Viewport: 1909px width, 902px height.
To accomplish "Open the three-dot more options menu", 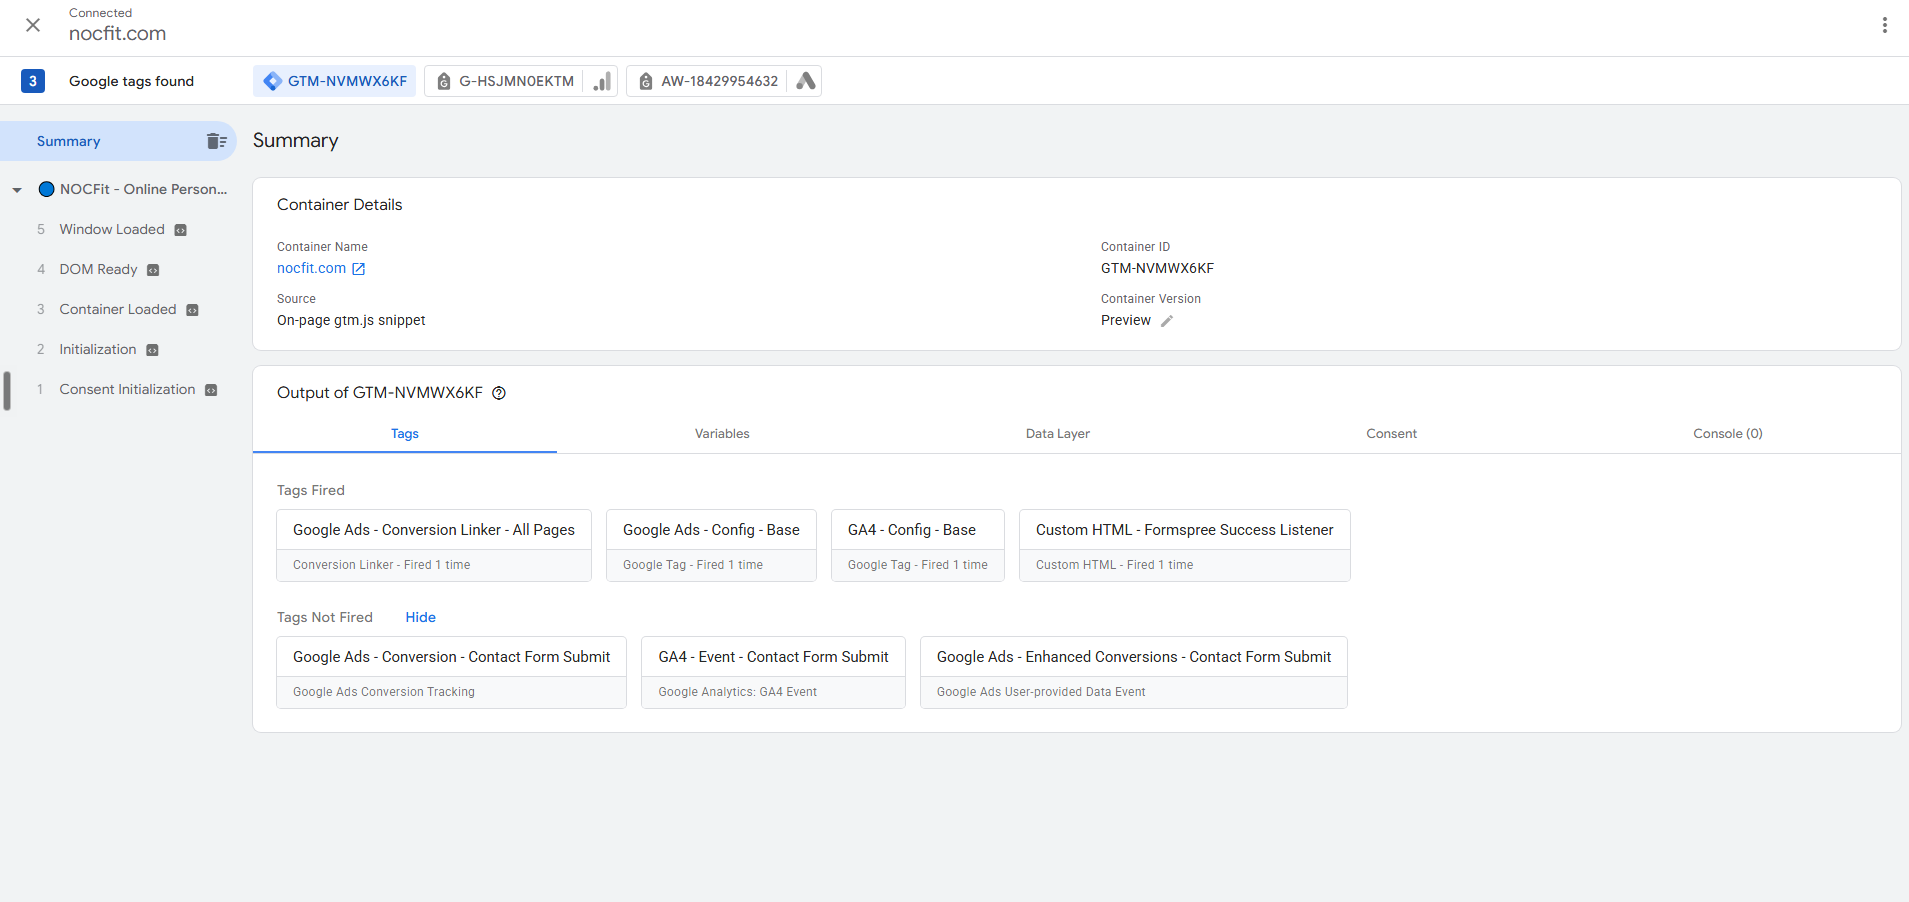I will pyautogui.click(x=1884, y=25).
